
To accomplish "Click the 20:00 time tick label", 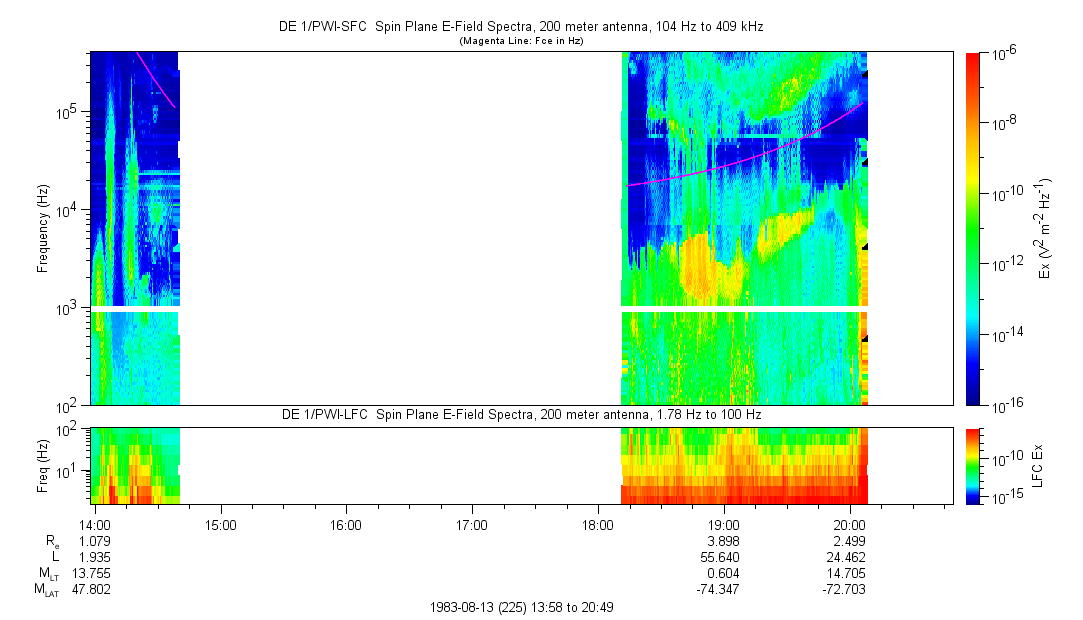I will [x=849, y=524].
